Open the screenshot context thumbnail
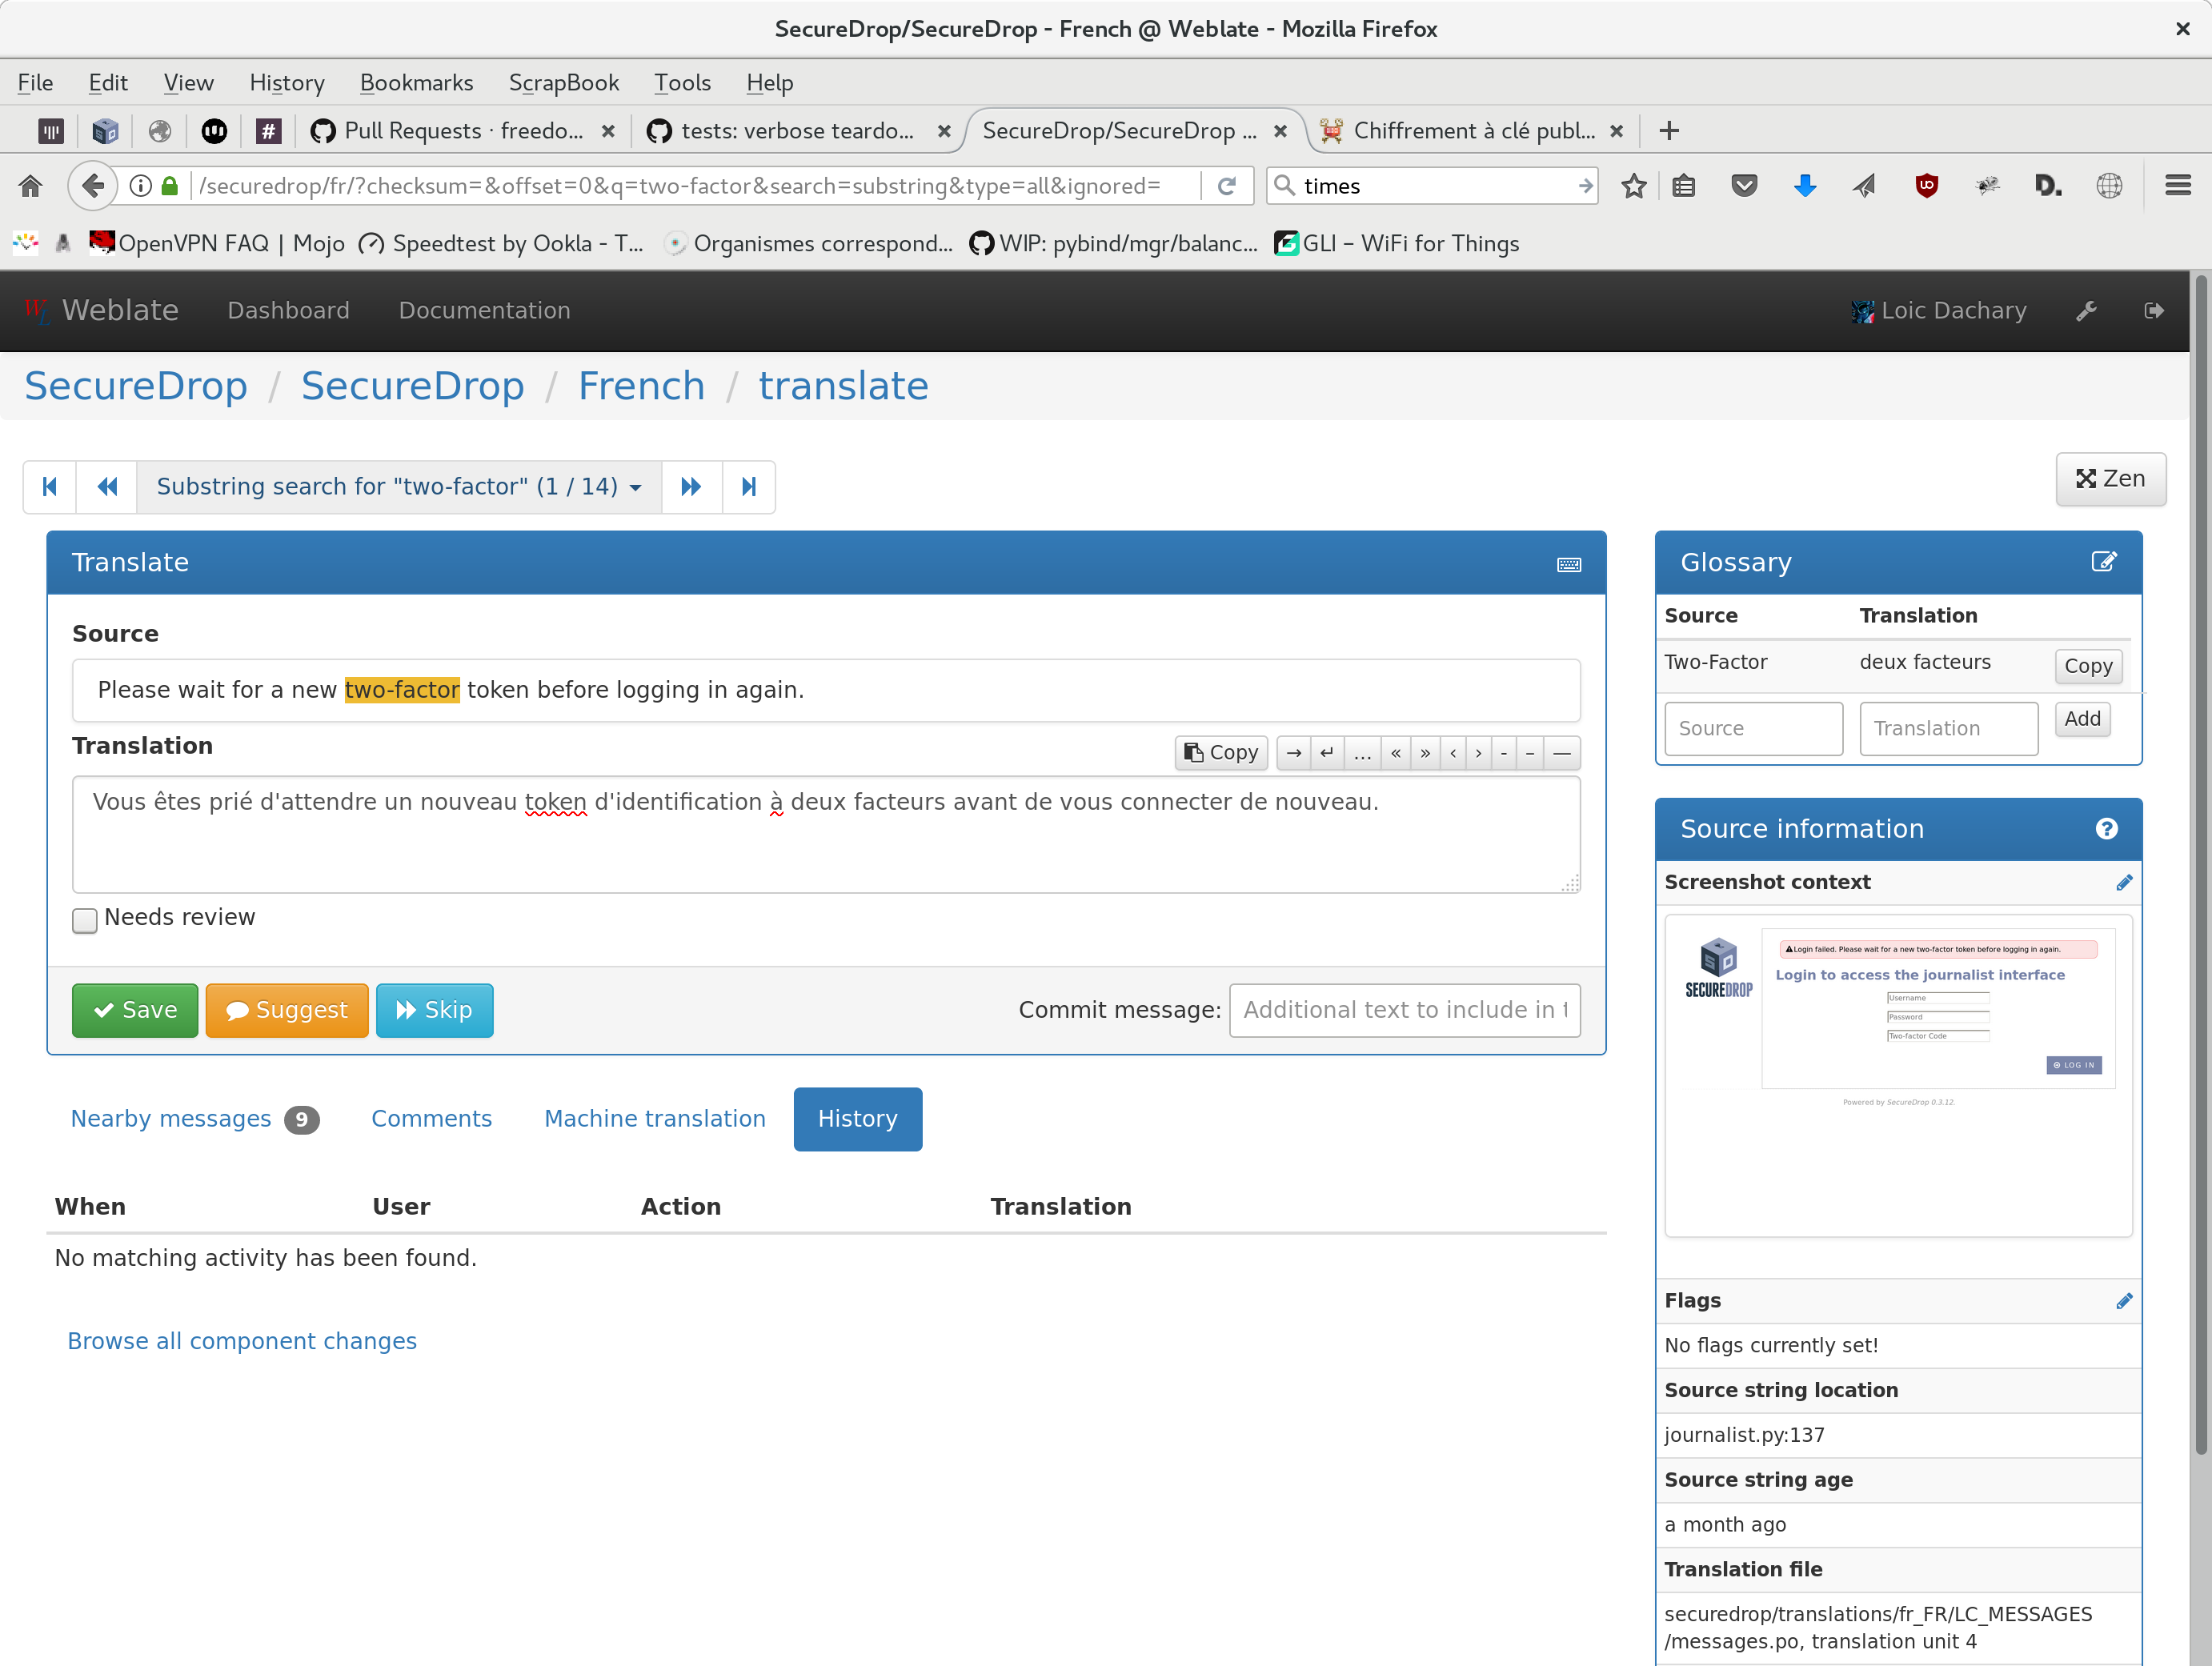This screenshot has width=2212, height=1666. point(1898,1076)
